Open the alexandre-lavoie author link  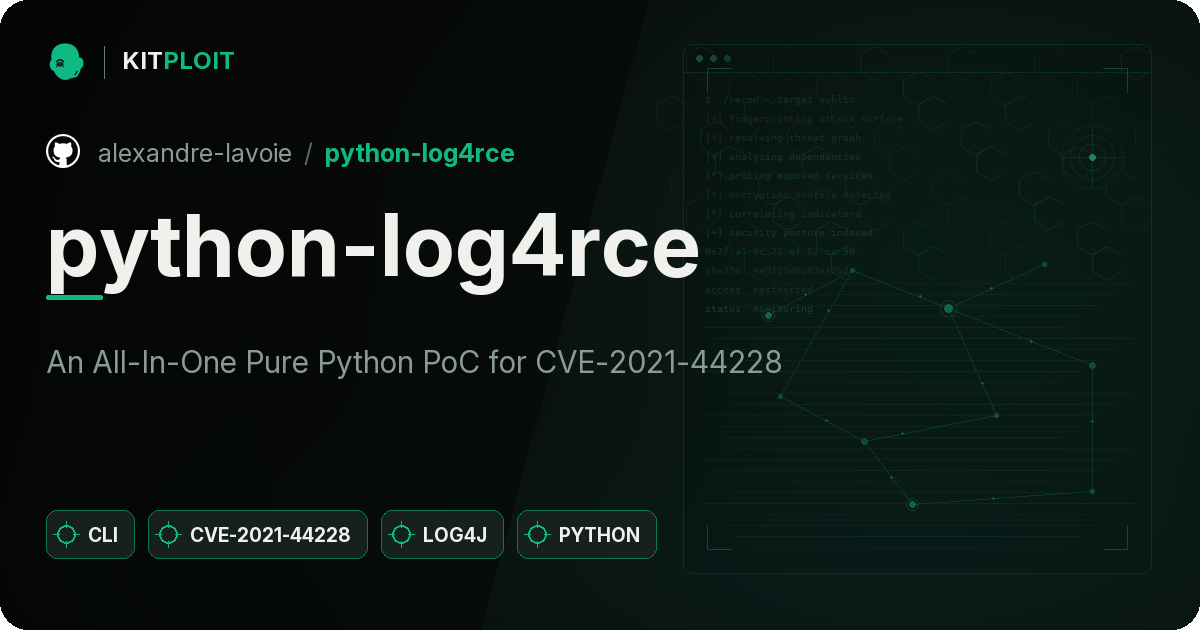coord(195,153)
